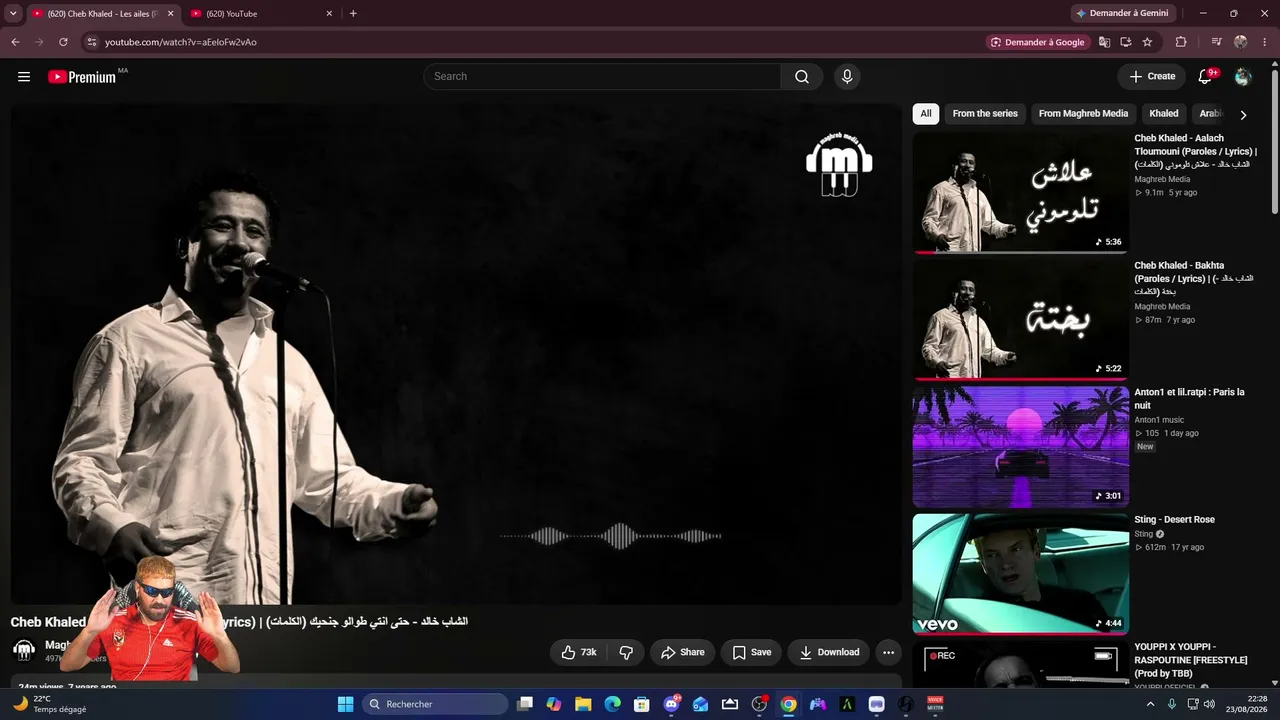Image resolution: width=1280 pixels, height=720 pixels.
Task: Open Sting - Desert Rose title link
Action: pyautogui.click(x=1174, y=520)
